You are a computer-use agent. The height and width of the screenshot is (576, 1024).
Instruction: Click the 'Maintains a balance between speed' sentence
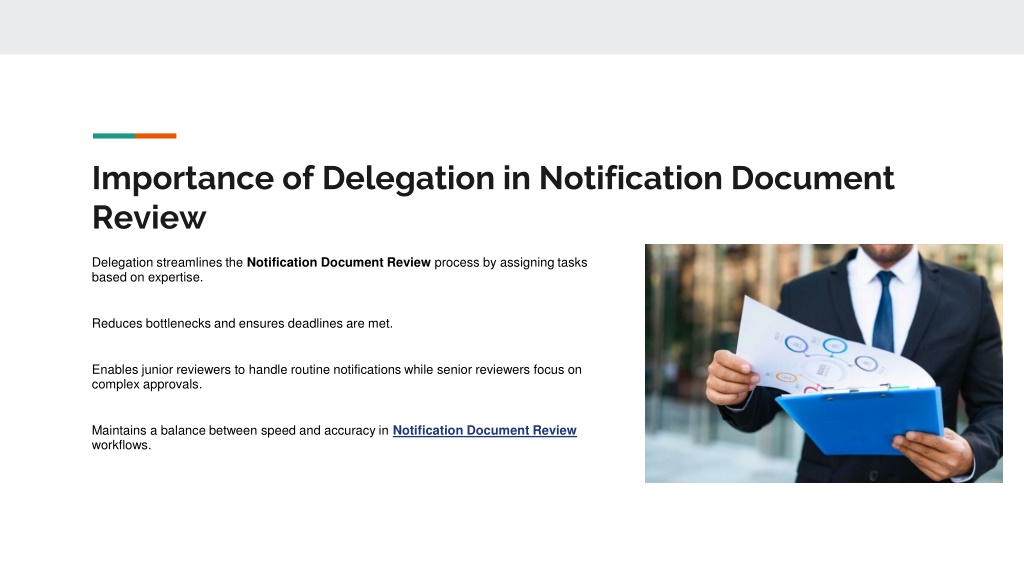coord(334,438)
